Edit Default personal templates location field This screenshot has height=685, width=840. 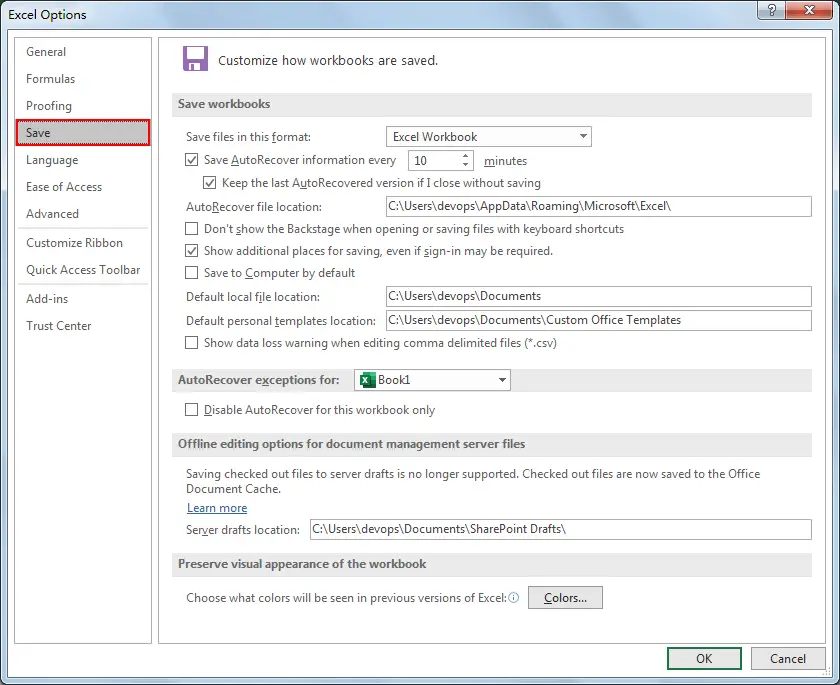598,320
